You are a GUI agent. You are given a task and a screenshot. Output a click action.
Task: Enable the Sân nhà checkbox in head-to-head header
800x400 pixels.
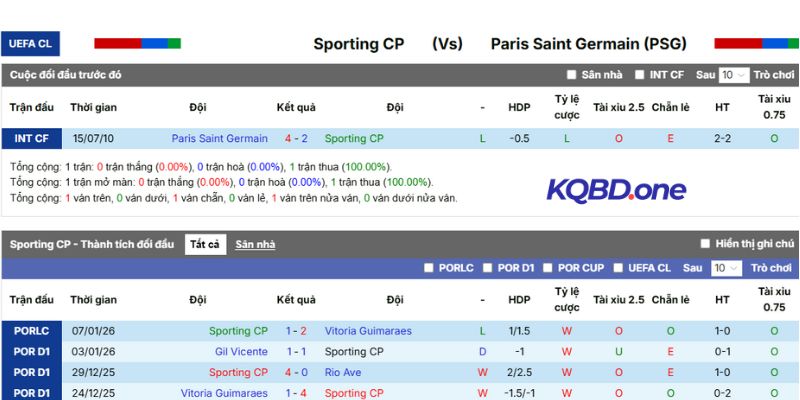[x=572, y=75]
